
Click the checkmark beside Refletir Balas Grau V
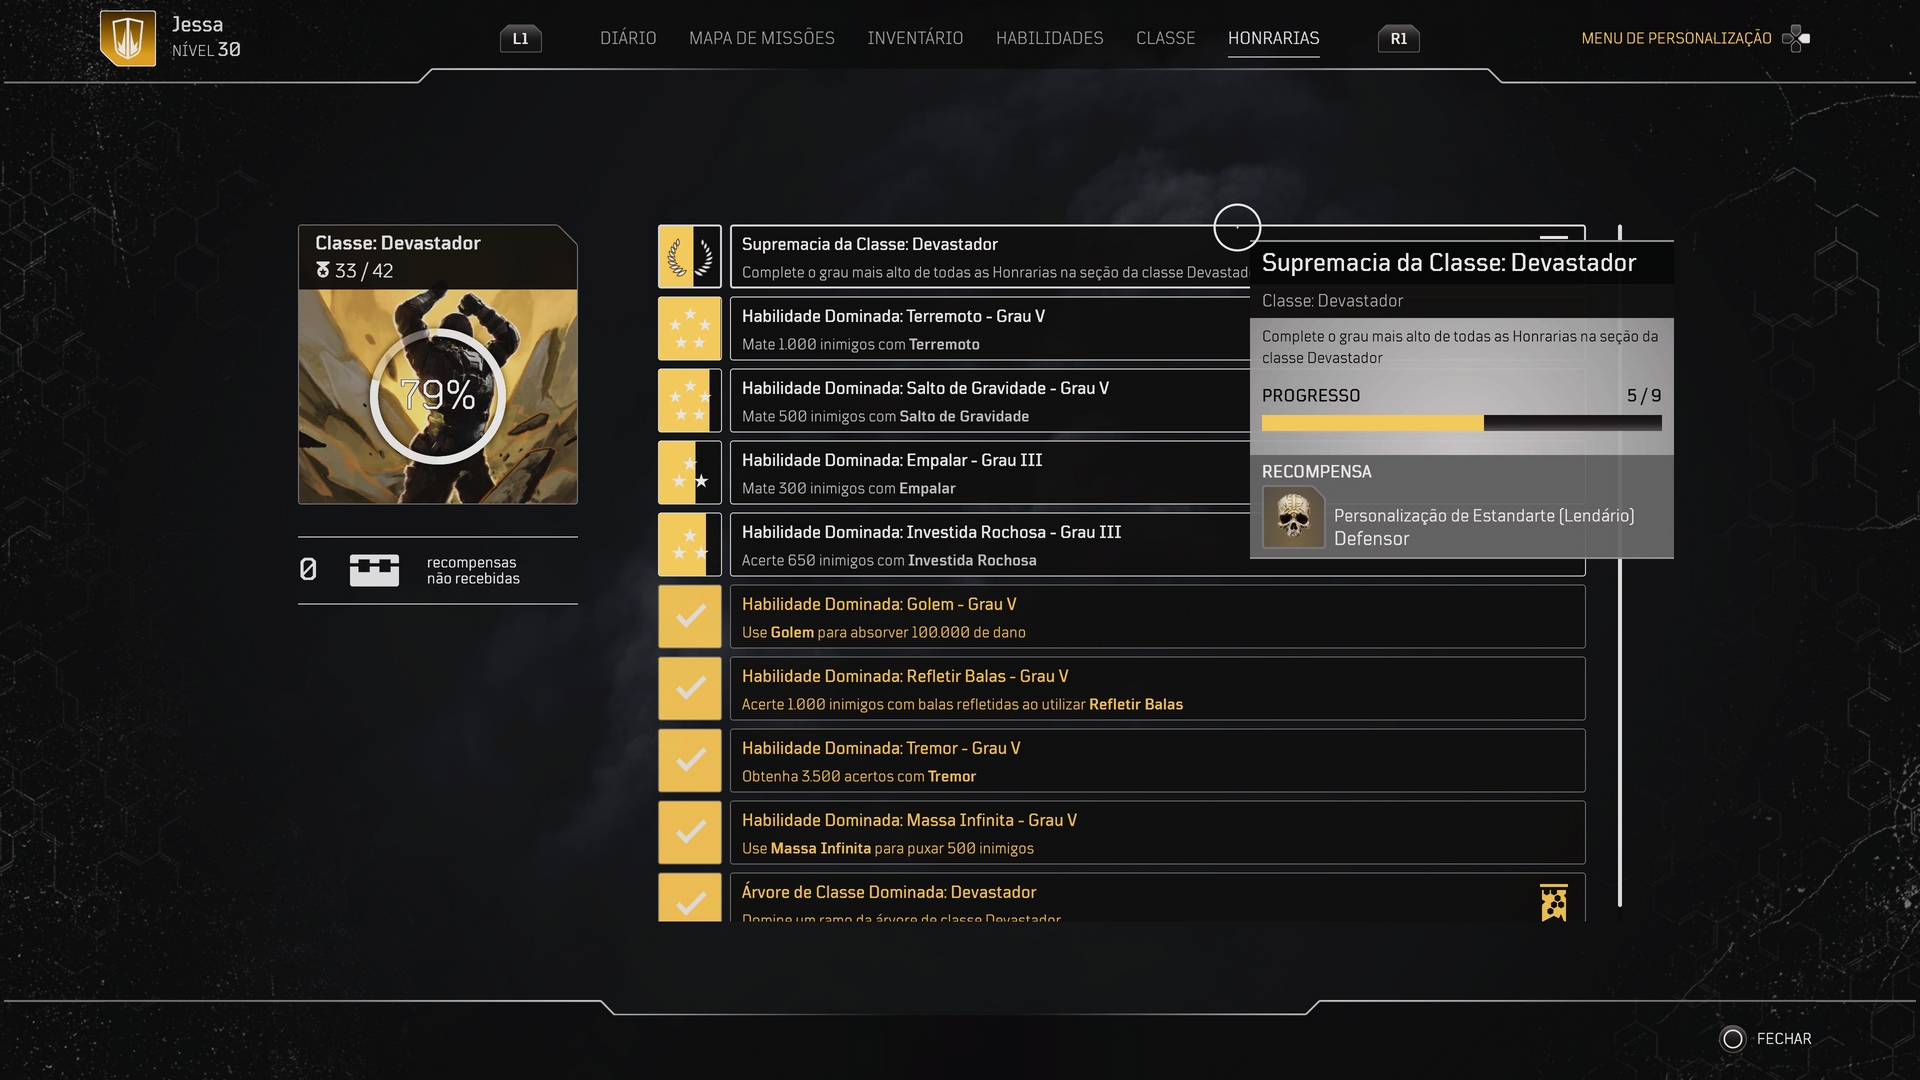[x=690, y=689]
